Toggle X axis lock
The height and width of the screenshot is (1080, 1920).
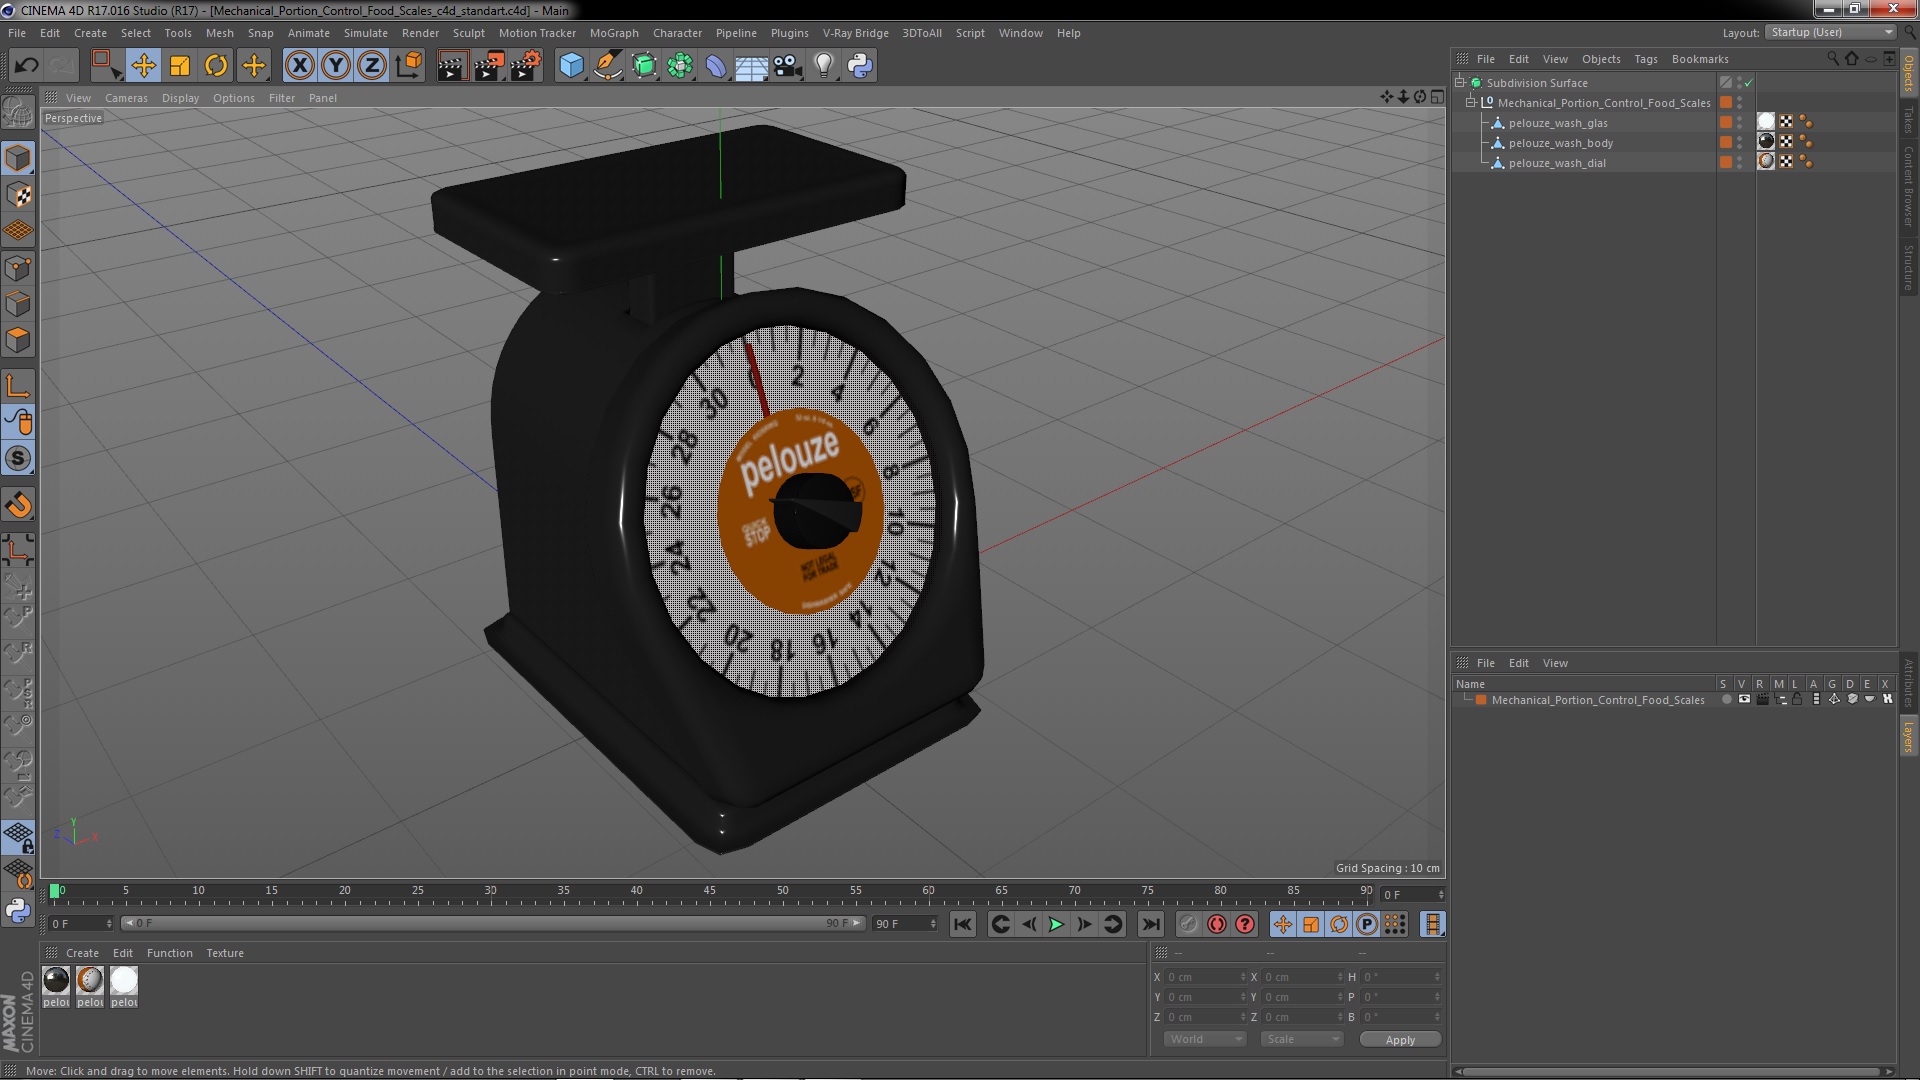coord(299,66)
